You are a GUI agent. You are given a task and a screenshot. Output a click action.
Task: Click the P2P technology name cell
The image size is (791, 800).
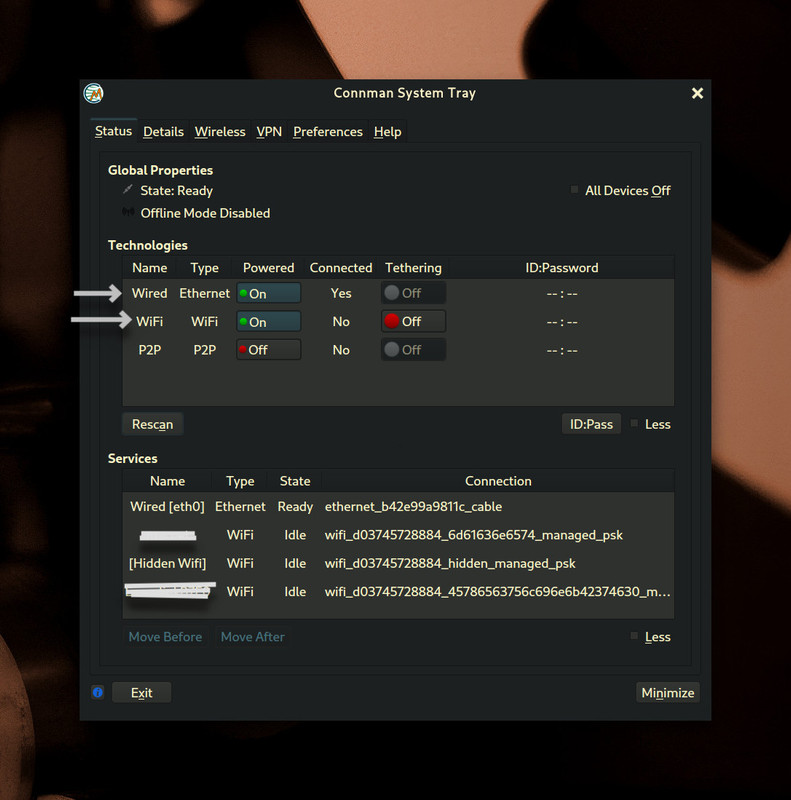[x=150, y=350]
